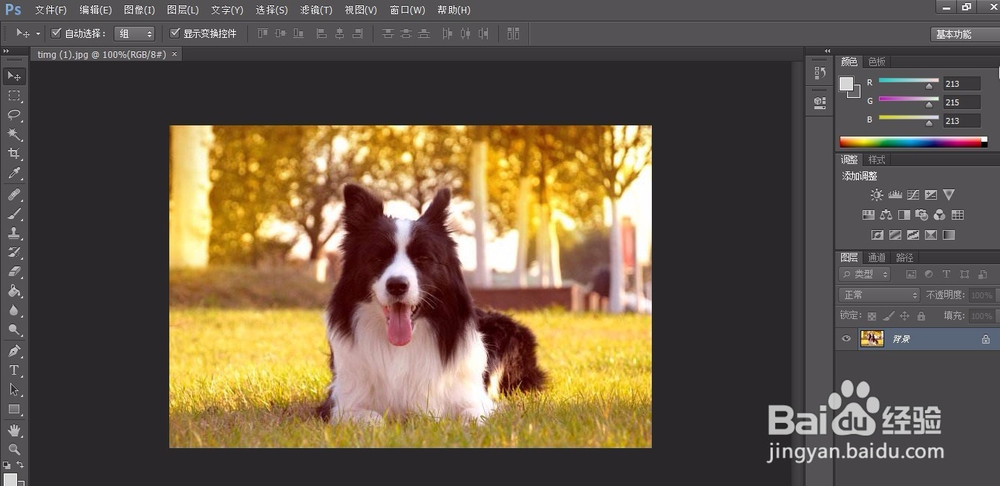This screenshot has height=486, width=1000.
Task: Switch to the 通道 tab
Action: click(877, 258)
